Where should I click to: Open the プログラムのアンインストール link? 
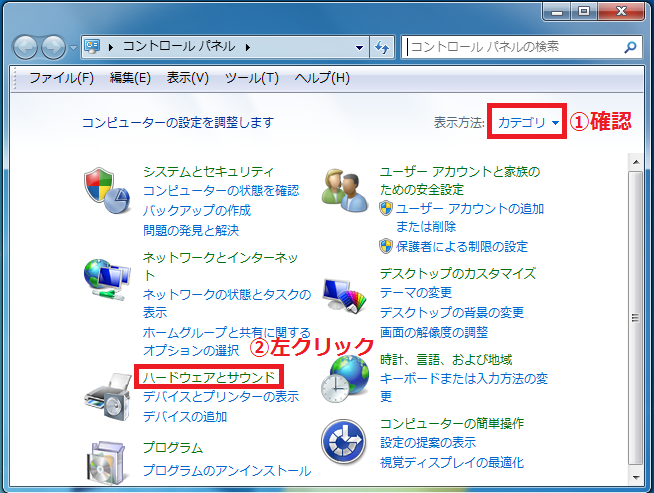pyautogui.click(x=226, y=470)
